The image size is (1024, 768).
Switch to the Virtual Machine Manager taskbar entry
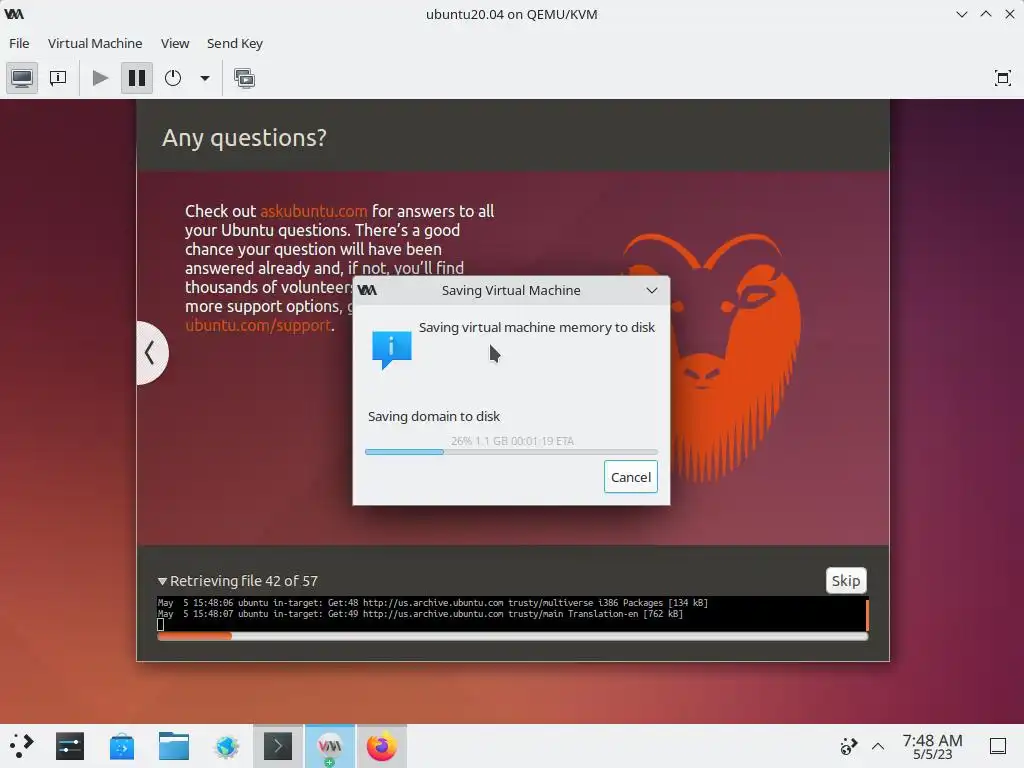(x=330, y=746)
